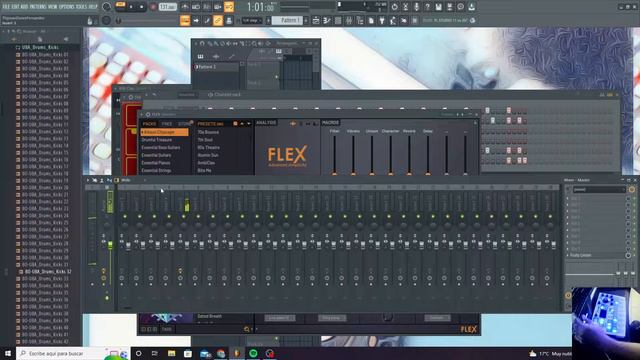This screenshot has width=640, height=360.
Task: Click the save floppy disk icon
Action: (x=438, y=7)
